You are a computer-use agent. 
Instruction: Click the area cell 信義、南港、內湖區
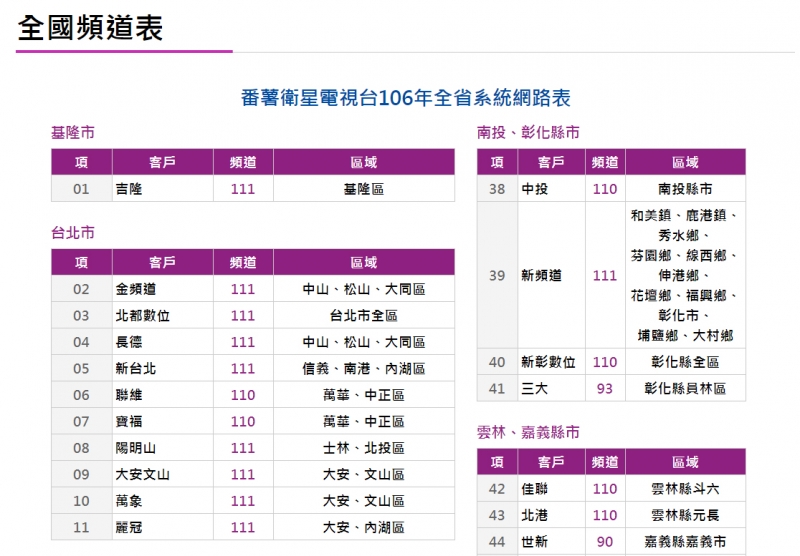[x=364, y=368]
